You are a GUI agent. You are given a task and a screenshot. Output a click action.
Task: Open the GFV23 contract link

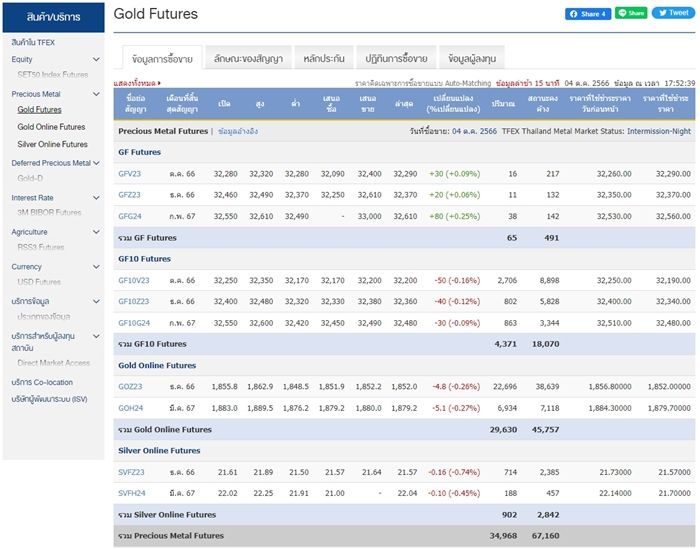131,174
